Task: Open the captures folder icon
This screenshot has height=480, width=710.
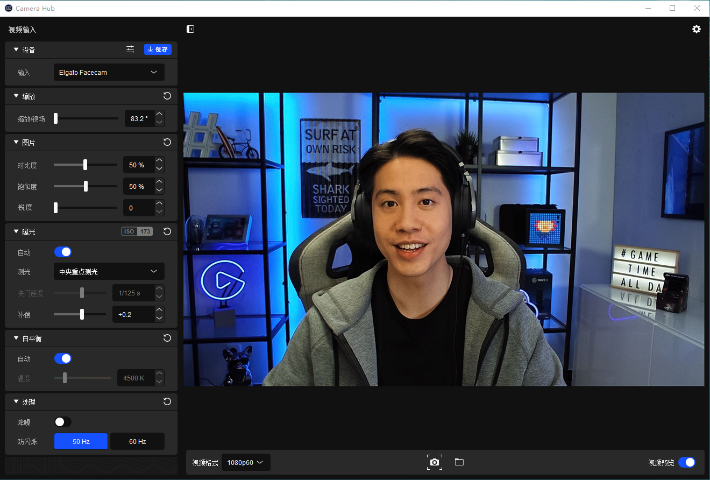Action: point(459,462)
